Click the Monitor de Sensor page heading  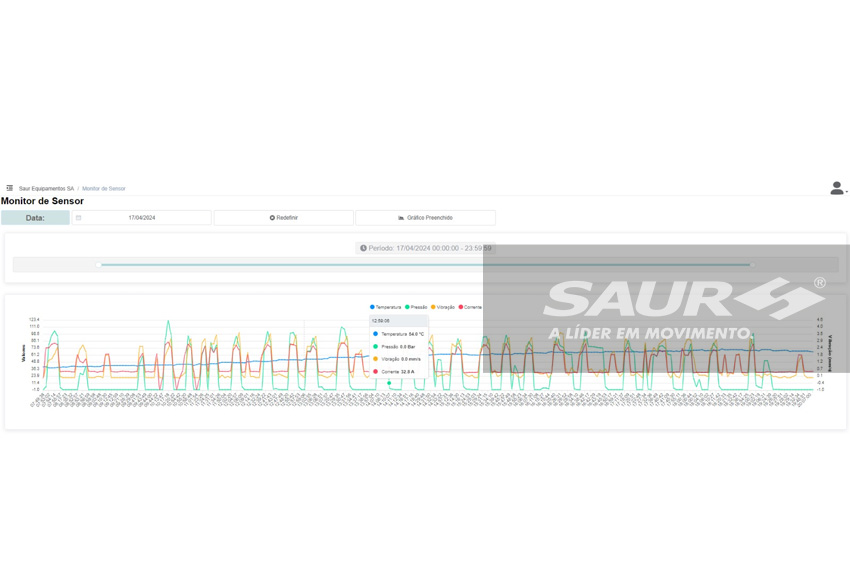coord(42,201)
